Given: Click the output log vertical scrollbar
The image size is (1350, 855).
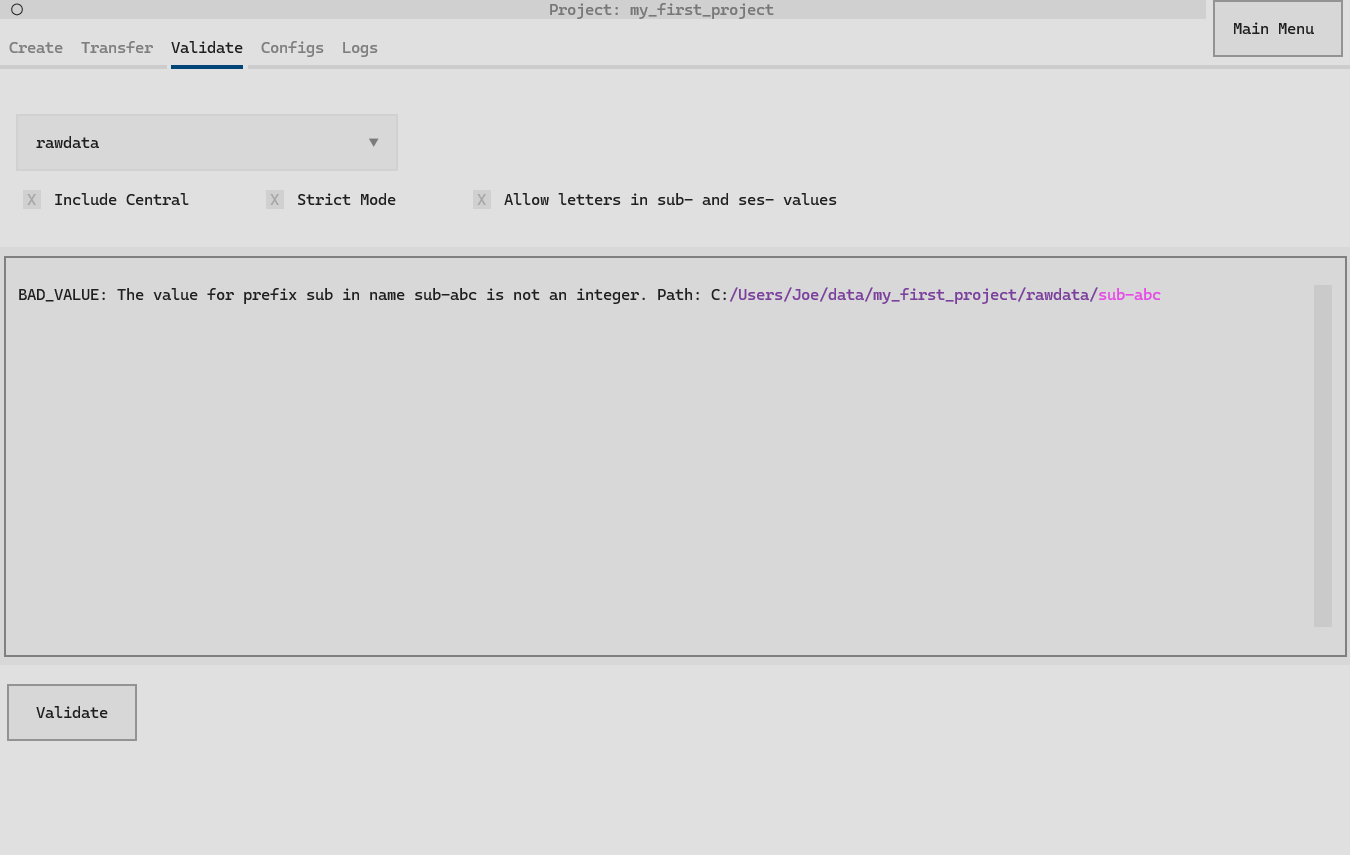Looking at the screenshot, I should point(1322,455).
